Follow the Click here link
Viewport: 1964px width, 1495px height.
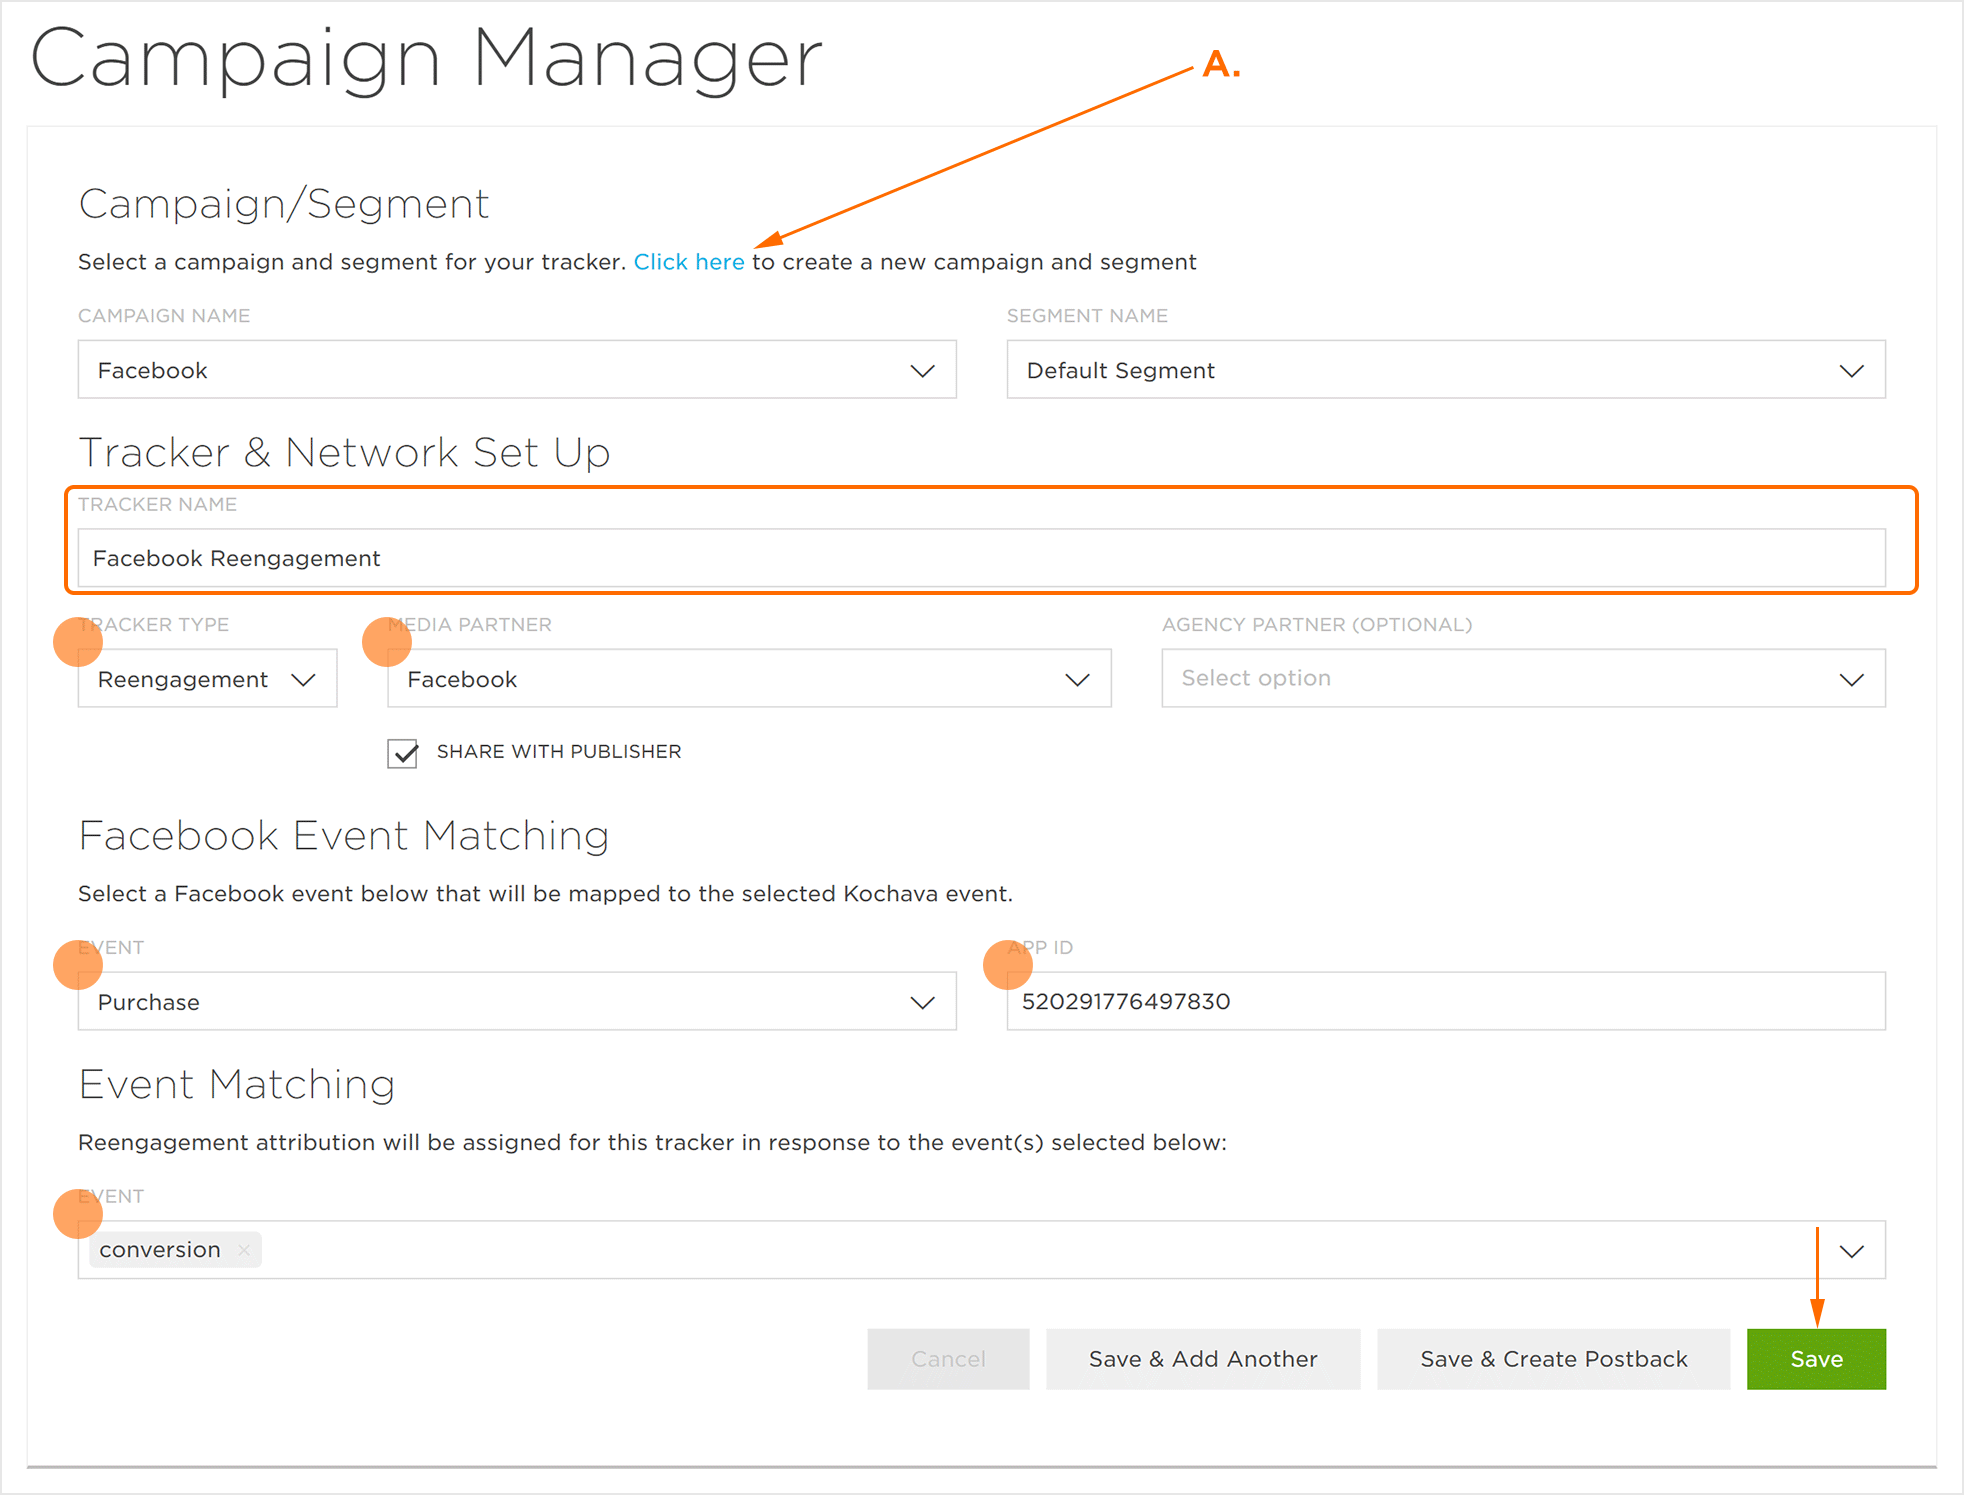[x=689, y=262]
